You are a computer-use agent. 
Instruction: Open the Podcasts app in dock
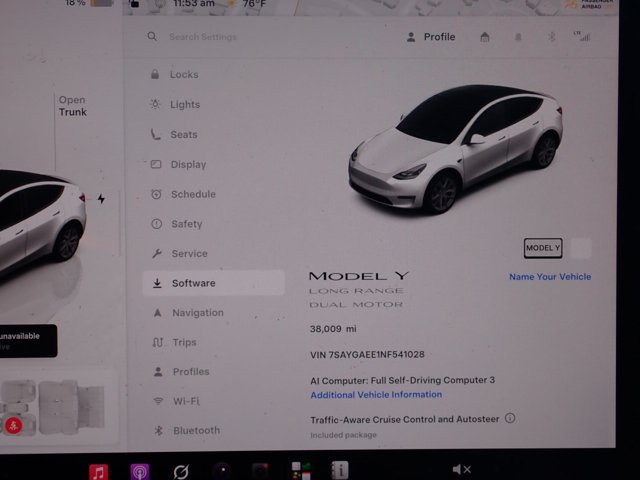tap(140, 472)
